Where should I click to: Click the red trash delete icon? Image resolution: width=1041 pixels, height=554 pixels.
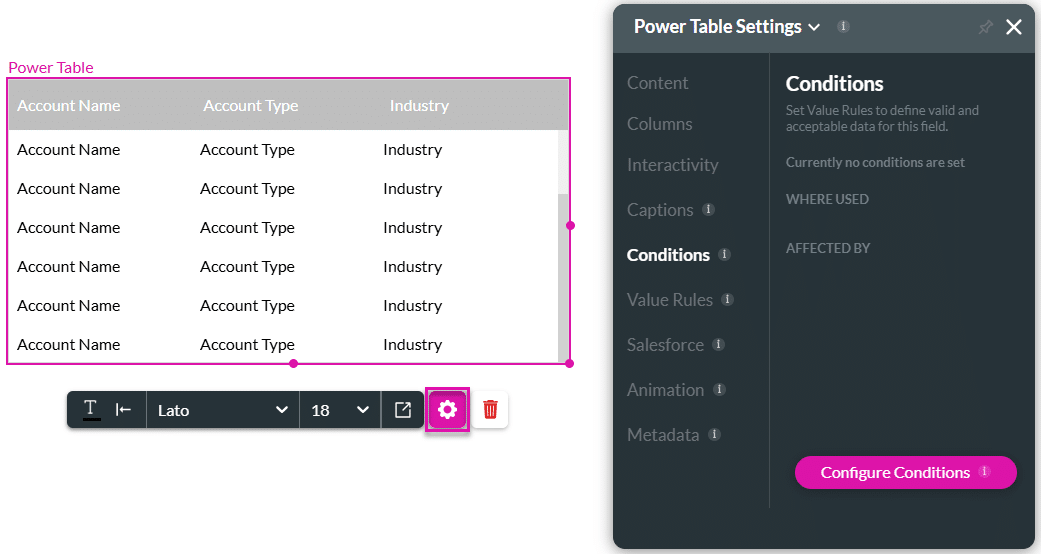point(490,410)
